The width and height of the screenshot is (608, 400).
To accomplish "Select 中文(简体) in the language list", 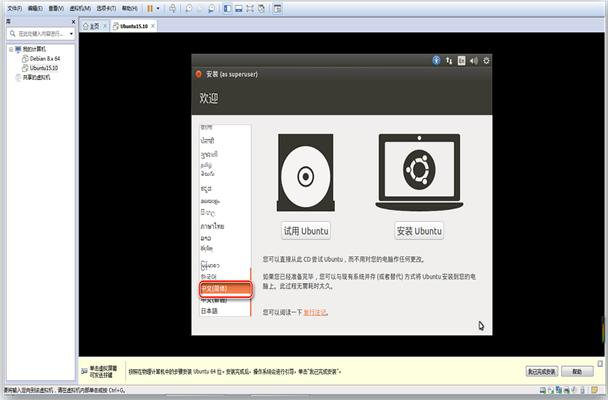I will click(x=225, y=289).
